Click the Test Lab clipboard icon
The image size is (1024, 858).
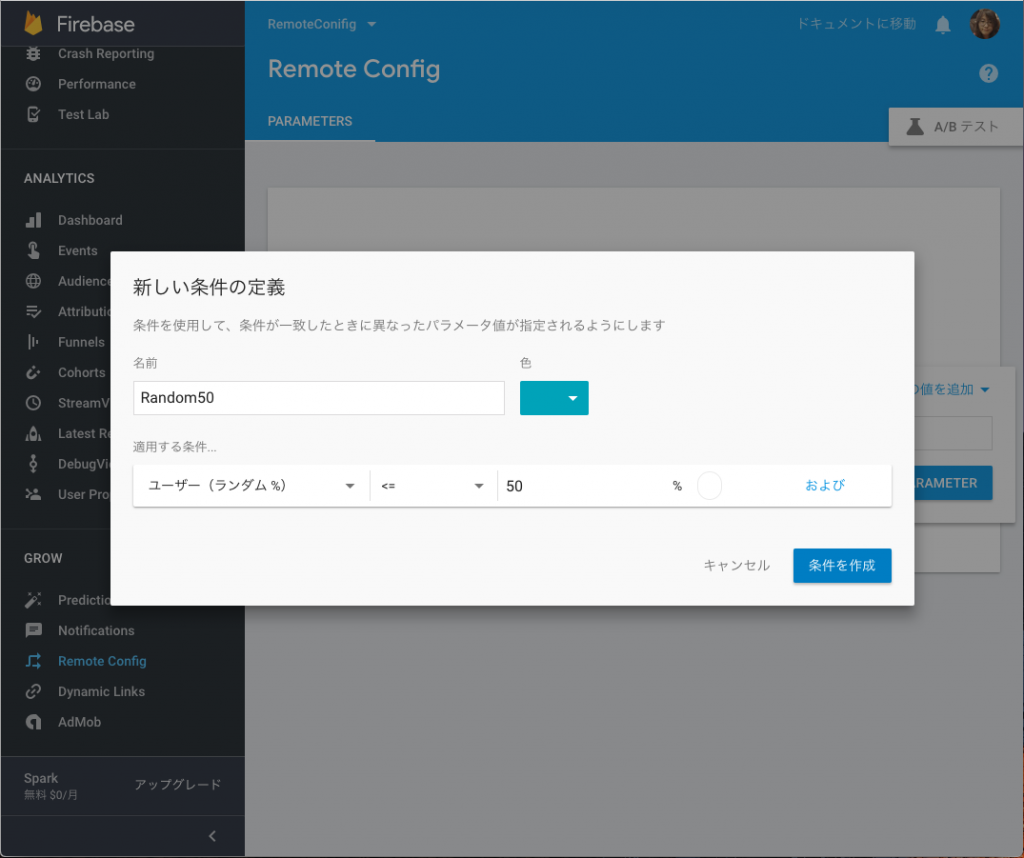click(x=33, y=114)
